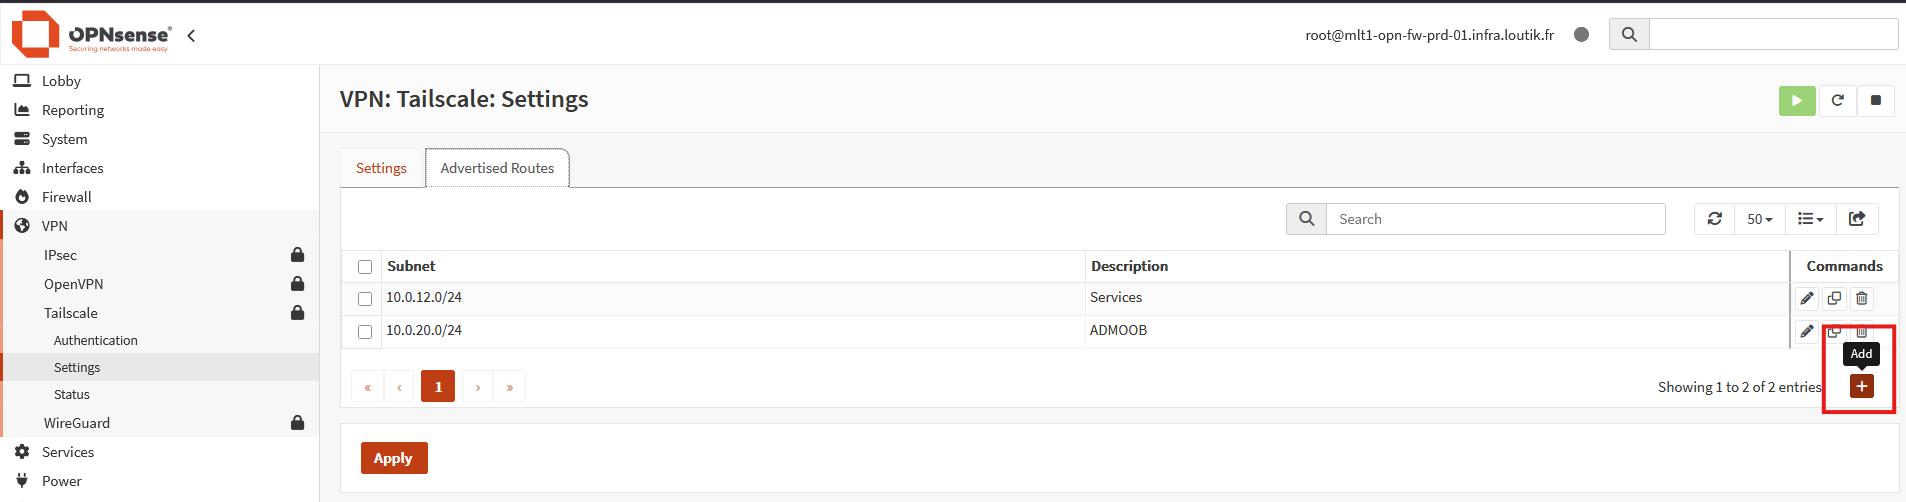Edit the 10.0.12.0/24 route pencil icon
The width and height of the screenshot is (1906, 502).
(1807, 298)
